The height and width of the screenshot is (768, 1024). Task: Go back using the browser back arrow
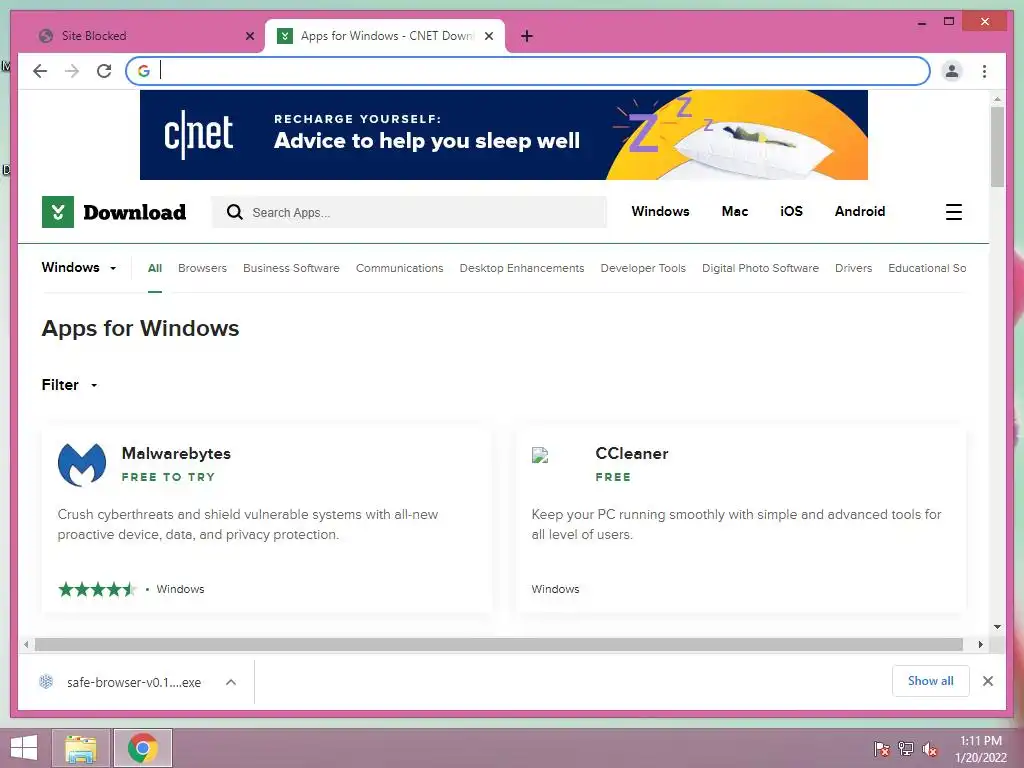point(40,71)
